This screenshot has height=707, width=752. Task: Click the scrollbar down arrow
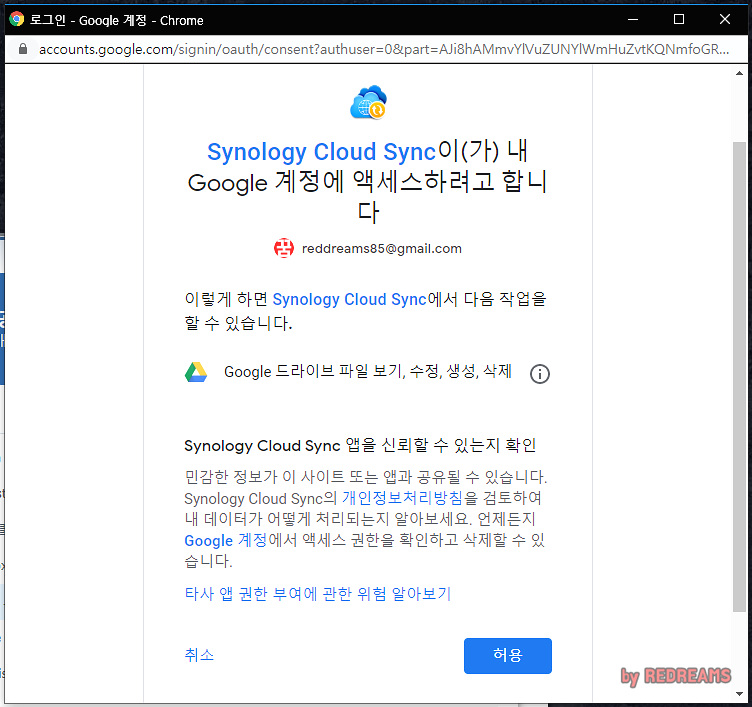(739, 694)
